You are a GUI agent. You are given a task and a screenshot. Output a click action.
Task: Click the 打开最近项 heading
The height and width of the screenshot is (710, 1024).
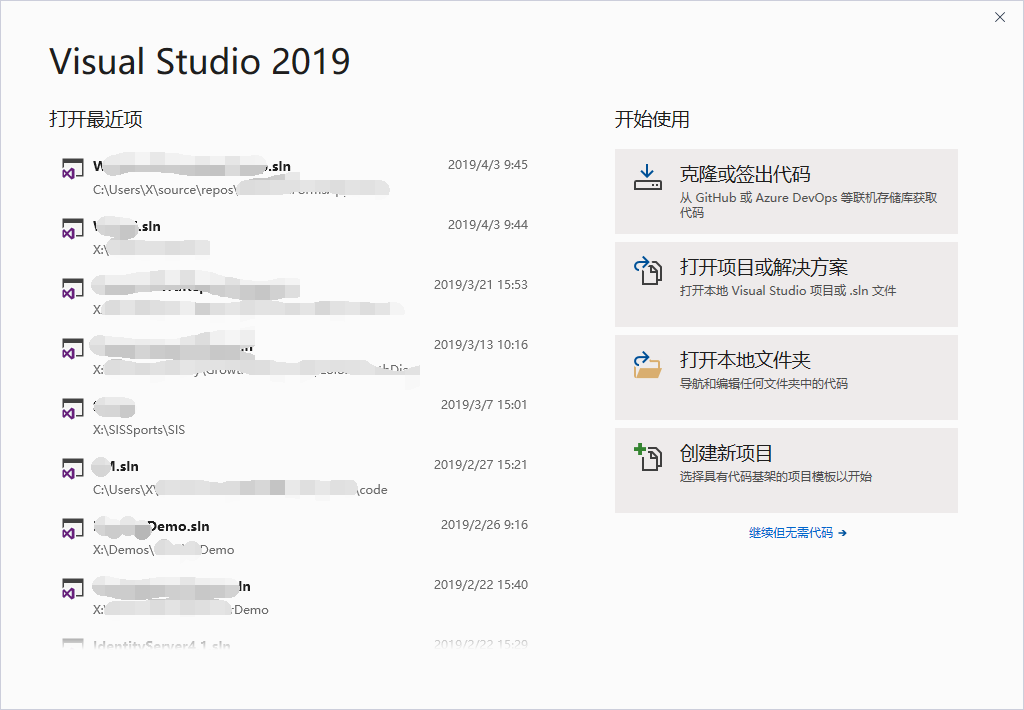(x=96, y=120)
